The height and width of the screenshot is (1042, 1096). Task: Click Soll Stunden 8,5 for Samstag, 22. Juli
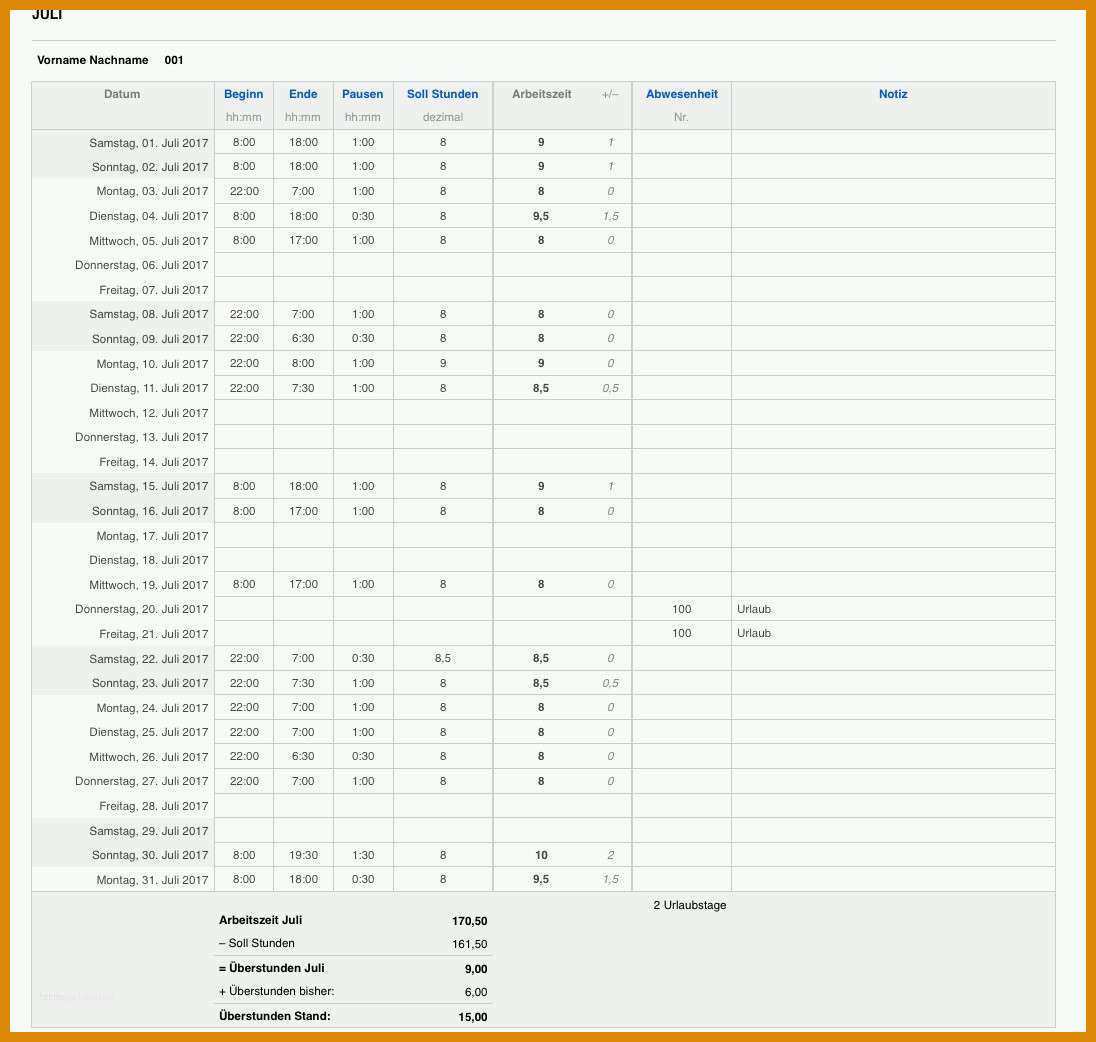pos(442,658)
